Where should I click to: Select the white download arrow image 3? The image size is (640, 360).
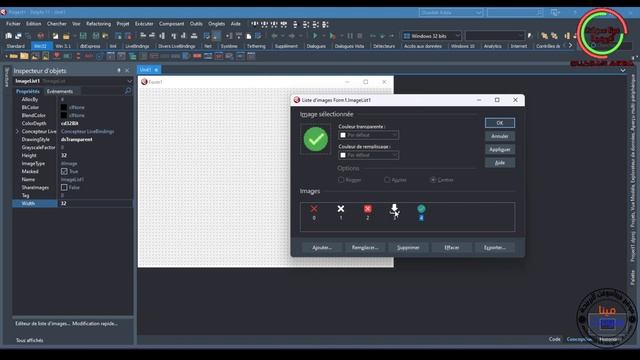point(394,209)
